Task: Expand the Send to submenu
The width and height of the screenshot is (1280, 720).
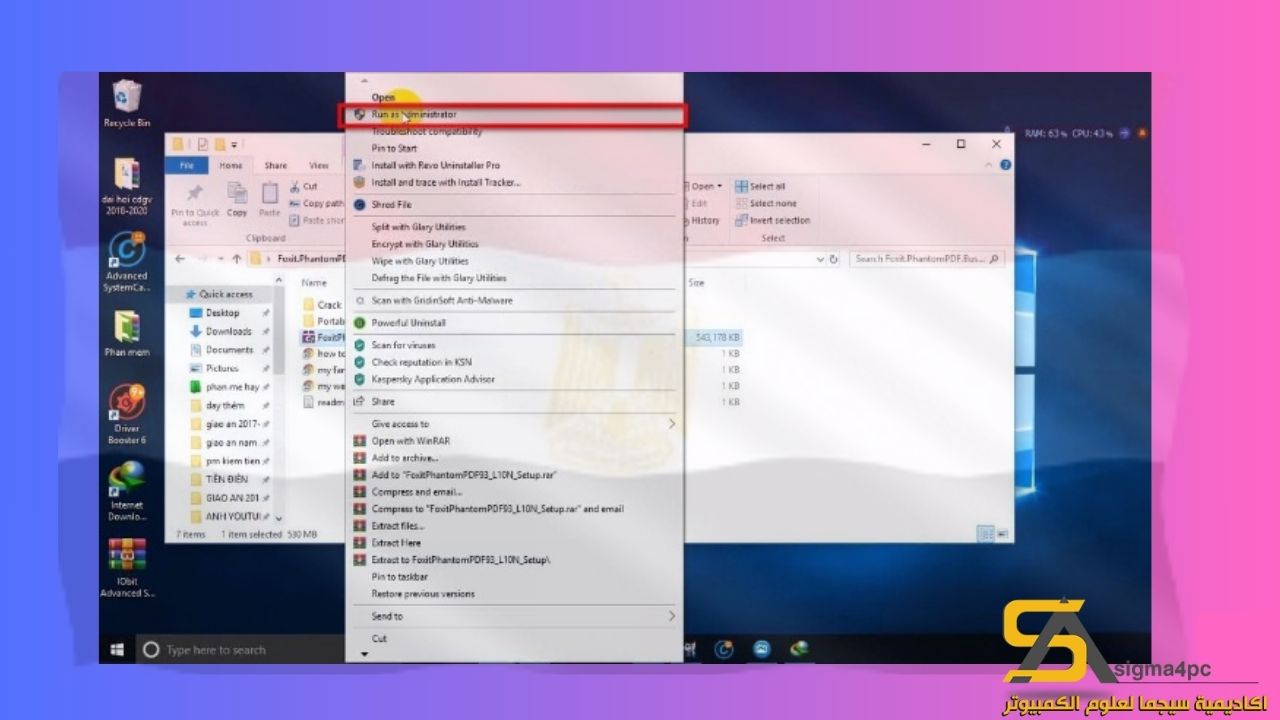Action: (x=514, y=616)
